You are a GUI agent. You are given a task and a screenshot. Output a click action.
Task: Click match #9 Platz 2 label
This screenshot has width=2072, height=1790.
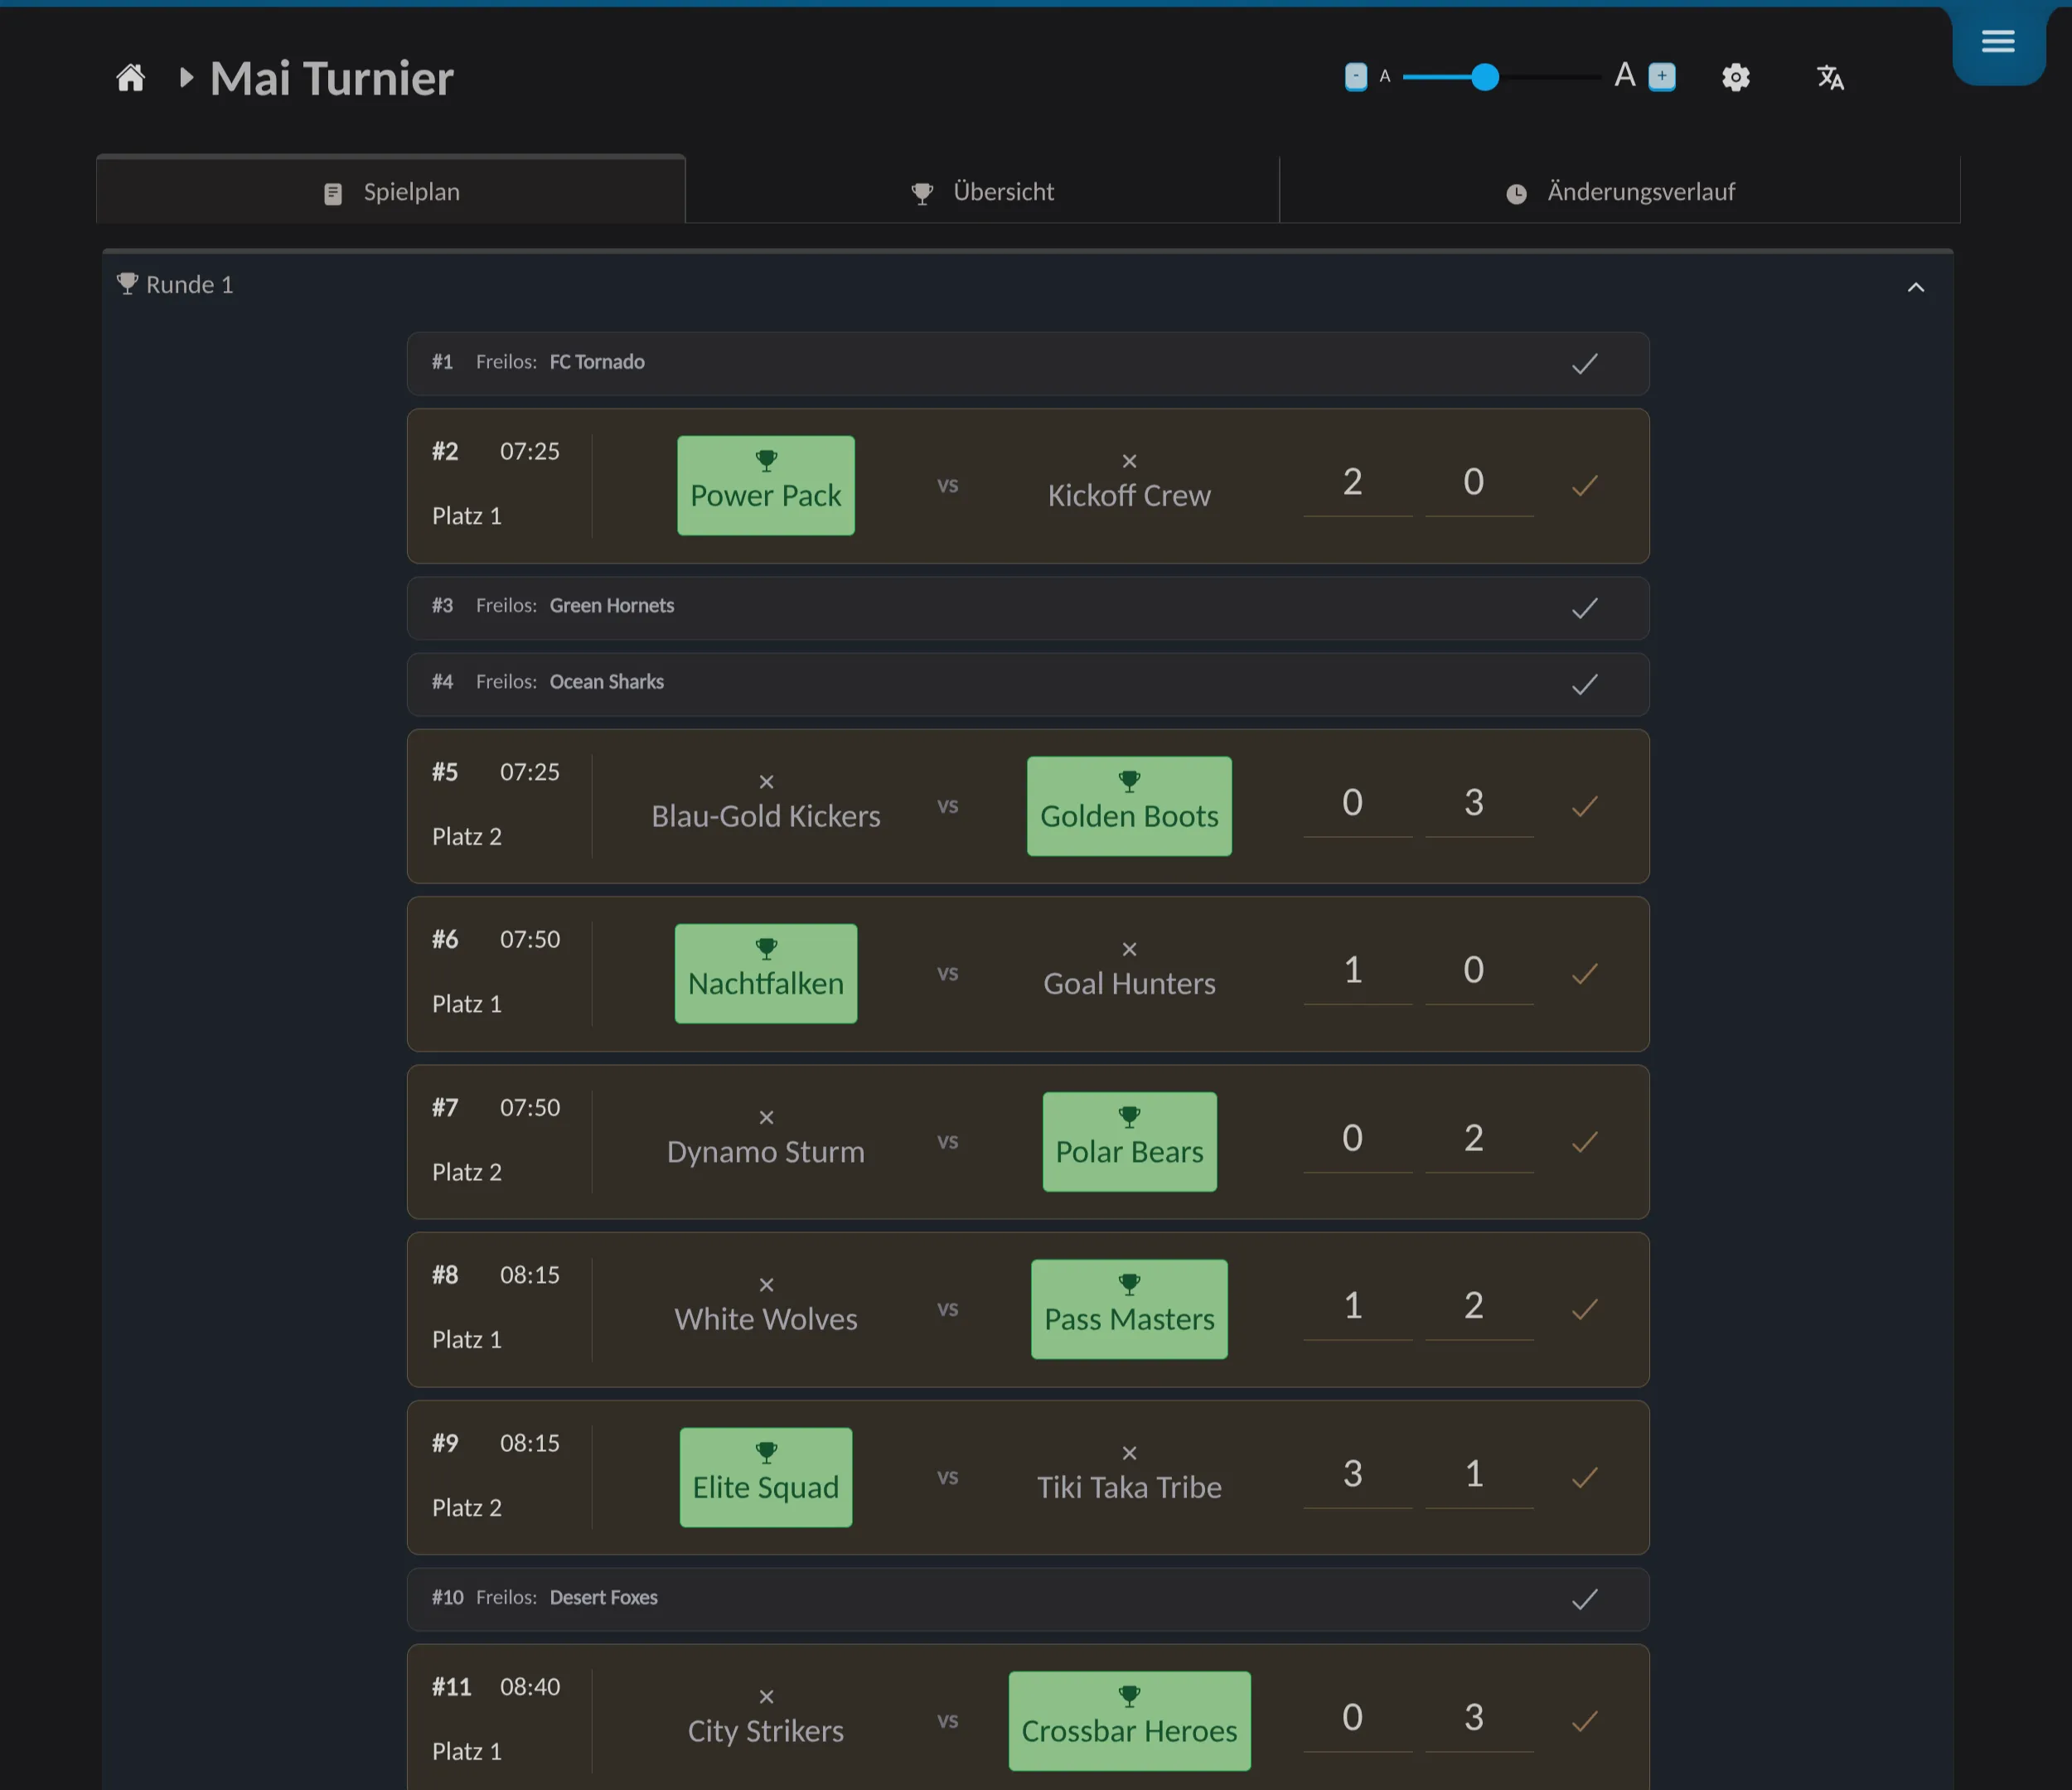[467, 1508]
